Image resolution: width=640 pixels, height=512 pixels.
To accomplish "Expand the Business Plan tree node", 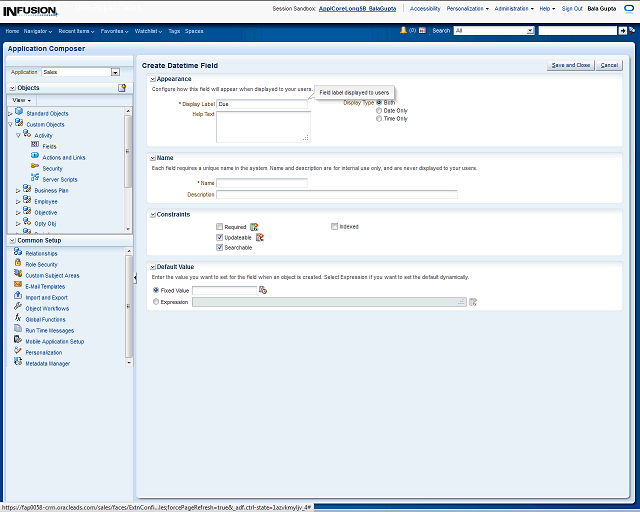I will click(18, 190).
